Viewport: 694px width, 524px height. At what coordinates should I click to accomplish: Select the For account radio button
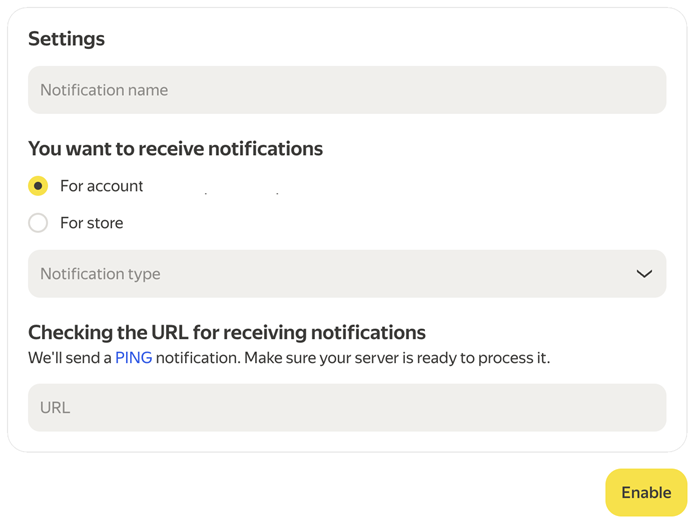[x=38, y=186]
